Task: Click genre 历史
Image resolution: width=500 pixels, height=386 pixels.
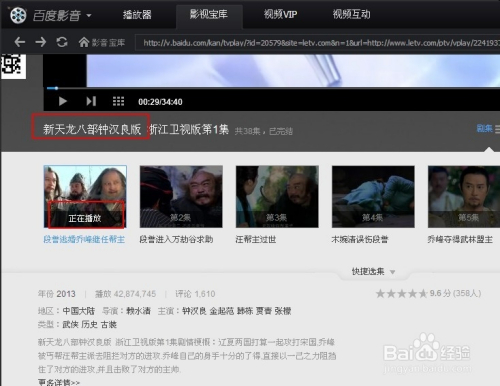Action: 89,324
